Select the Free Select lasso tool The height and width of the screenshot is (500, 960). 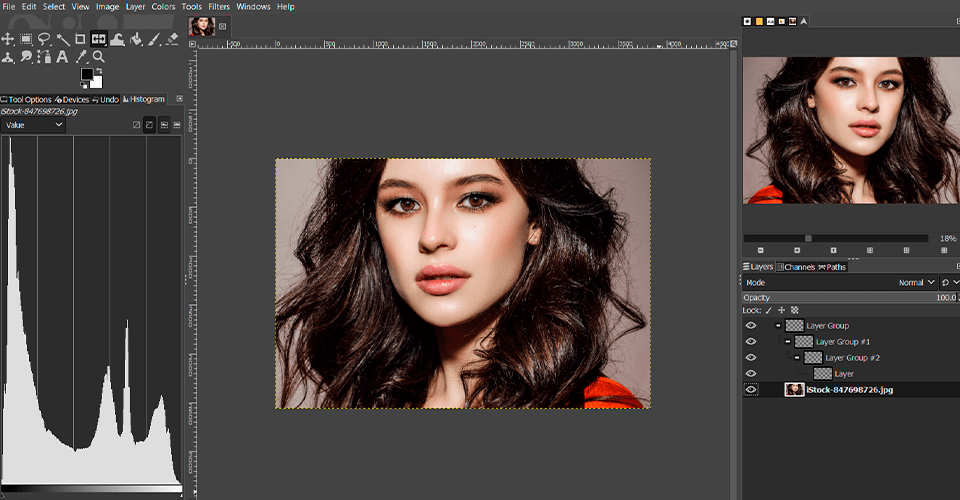[x=45, y=39]
